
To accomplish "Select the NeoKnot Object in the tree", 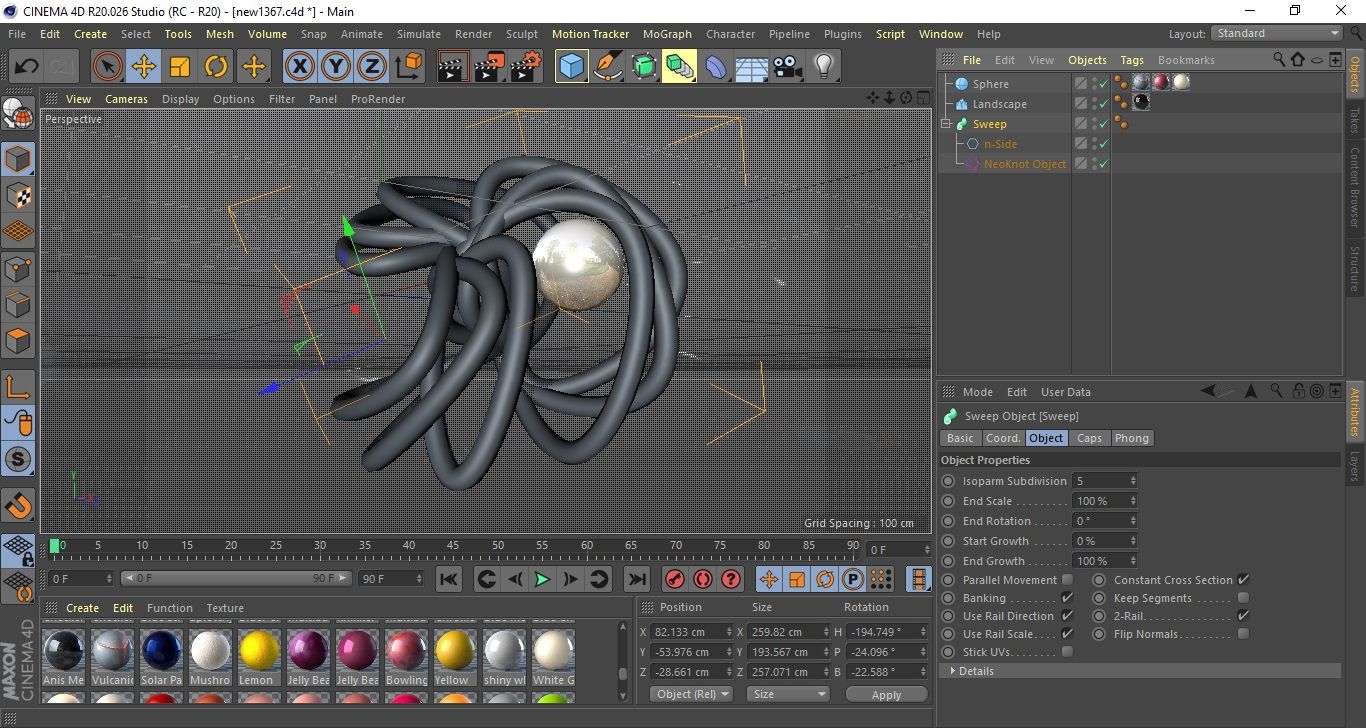I will pos(1024,164).
